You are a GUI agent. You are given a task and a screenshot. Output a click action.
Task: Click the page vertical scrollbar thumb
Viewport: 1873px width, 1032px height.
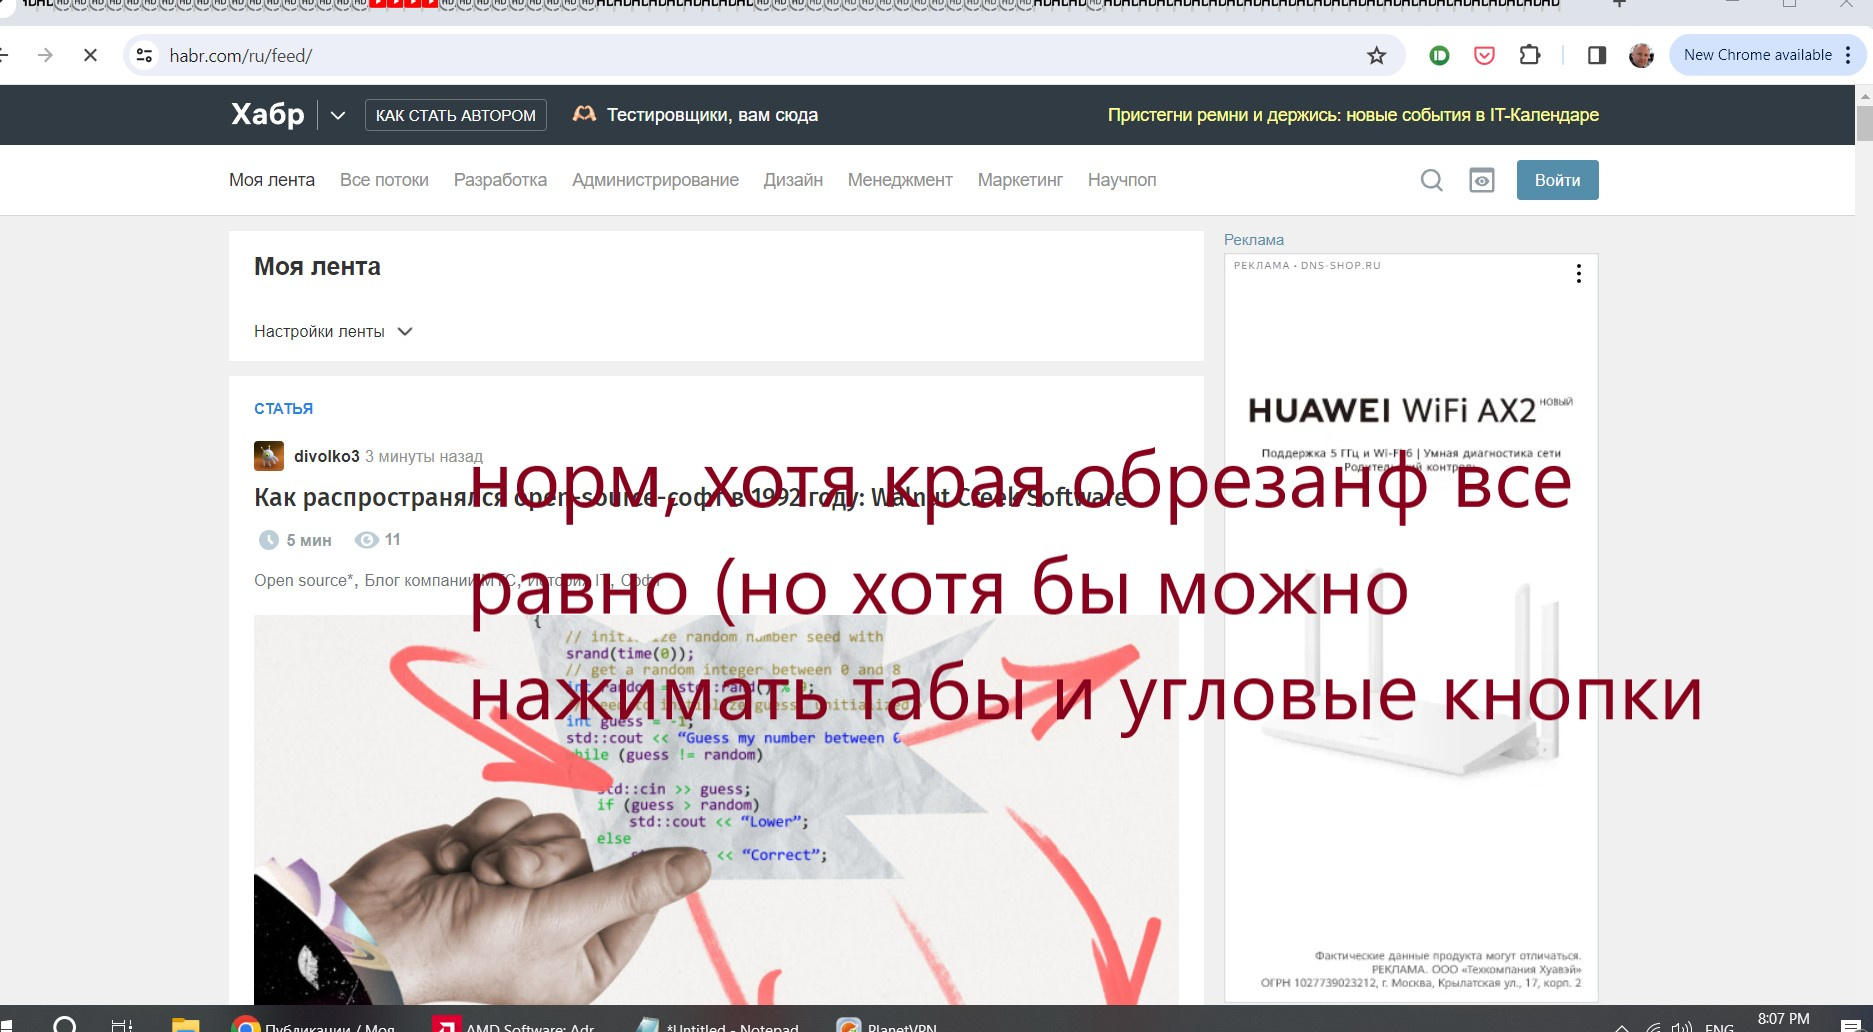click(1864, 124)
